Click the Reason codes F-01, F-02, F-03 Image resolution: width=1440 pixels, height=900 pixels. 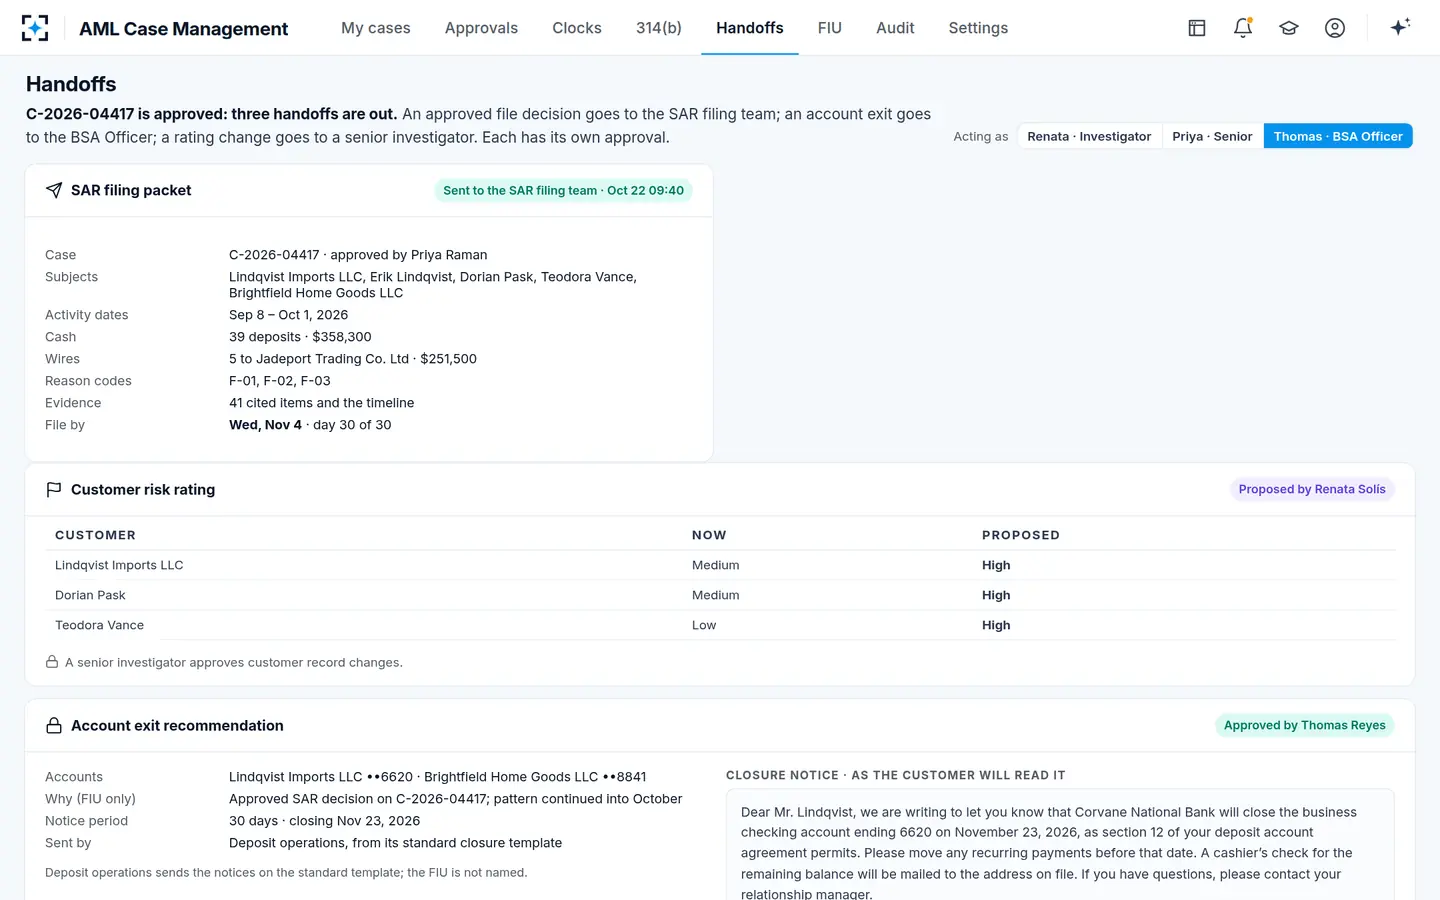pos(280,381)
